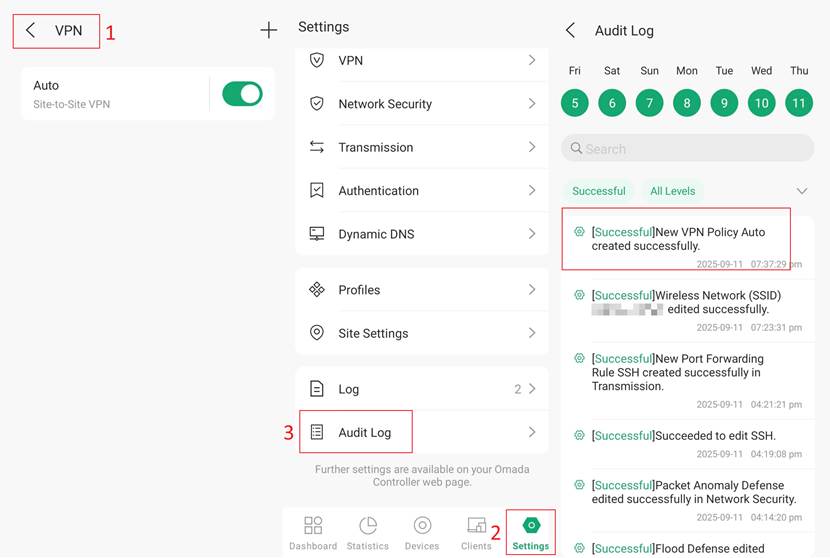Toggle the Auto Site-to-Site VPN switch
The height and width of the screenshot is (558, 830).
point(242,94)
